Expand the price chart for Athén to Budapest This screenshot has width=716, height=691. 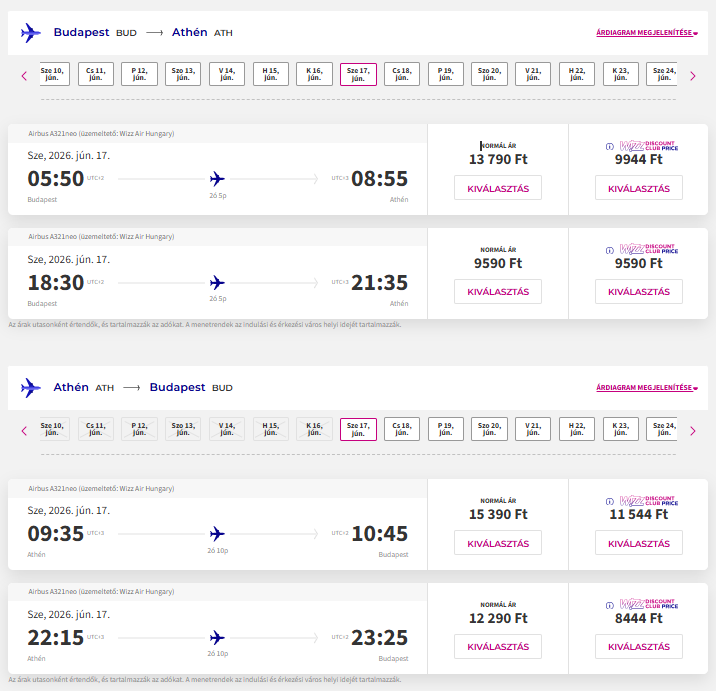pyautogui.click(x=645, y=388)
